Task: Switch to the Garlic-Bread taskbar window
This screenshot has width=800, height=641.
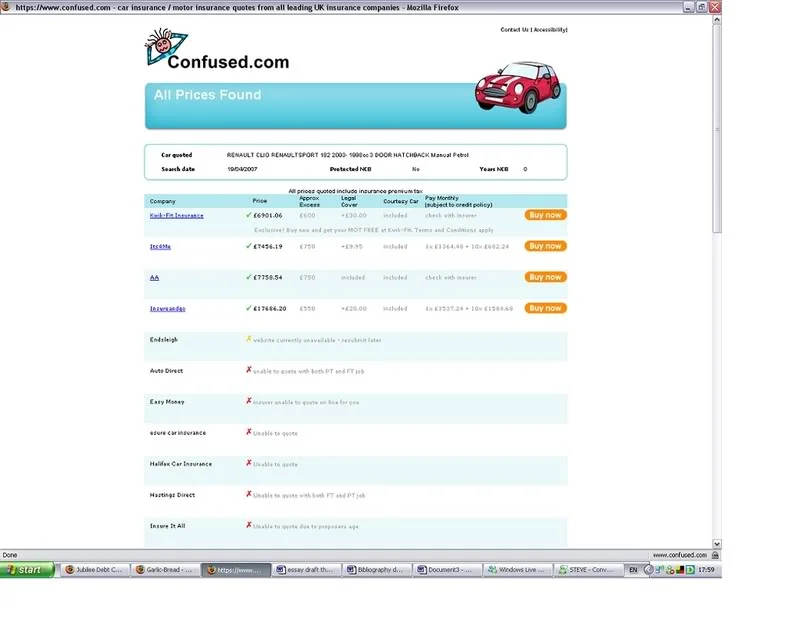Action: click(165, 570)
